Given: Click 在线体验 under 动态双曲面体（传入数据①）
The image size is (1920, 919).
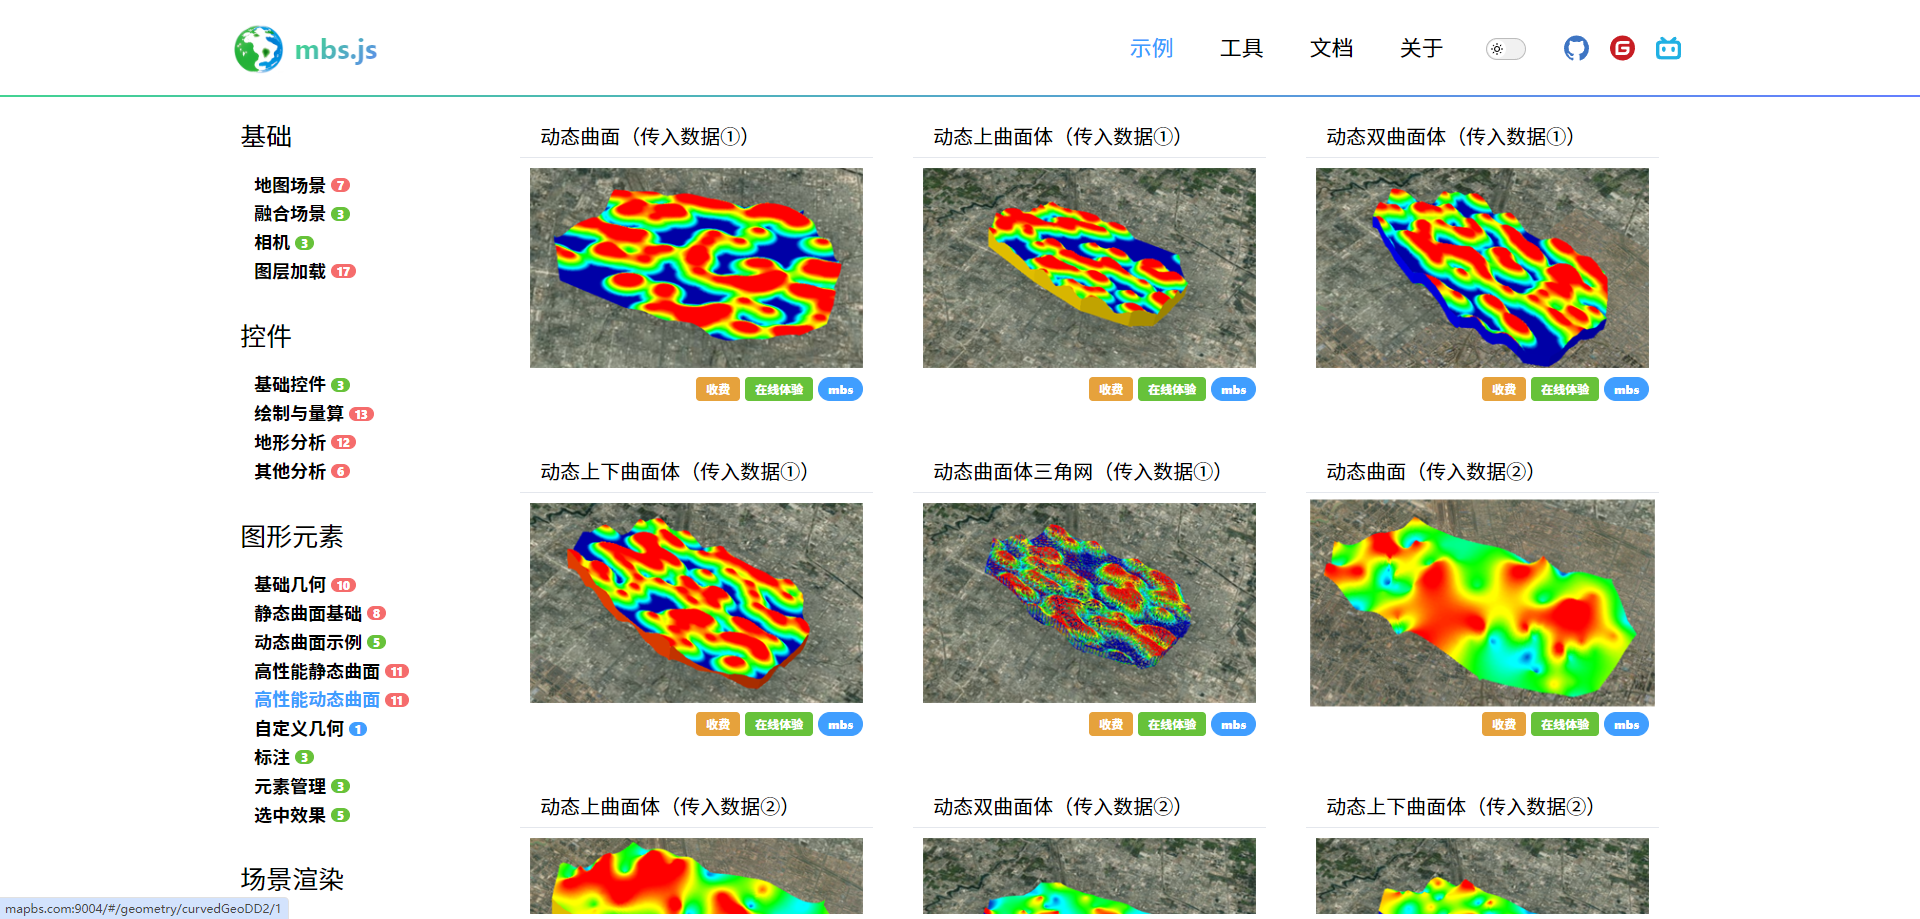Looking at the screenshot, I should [1565, 390].
